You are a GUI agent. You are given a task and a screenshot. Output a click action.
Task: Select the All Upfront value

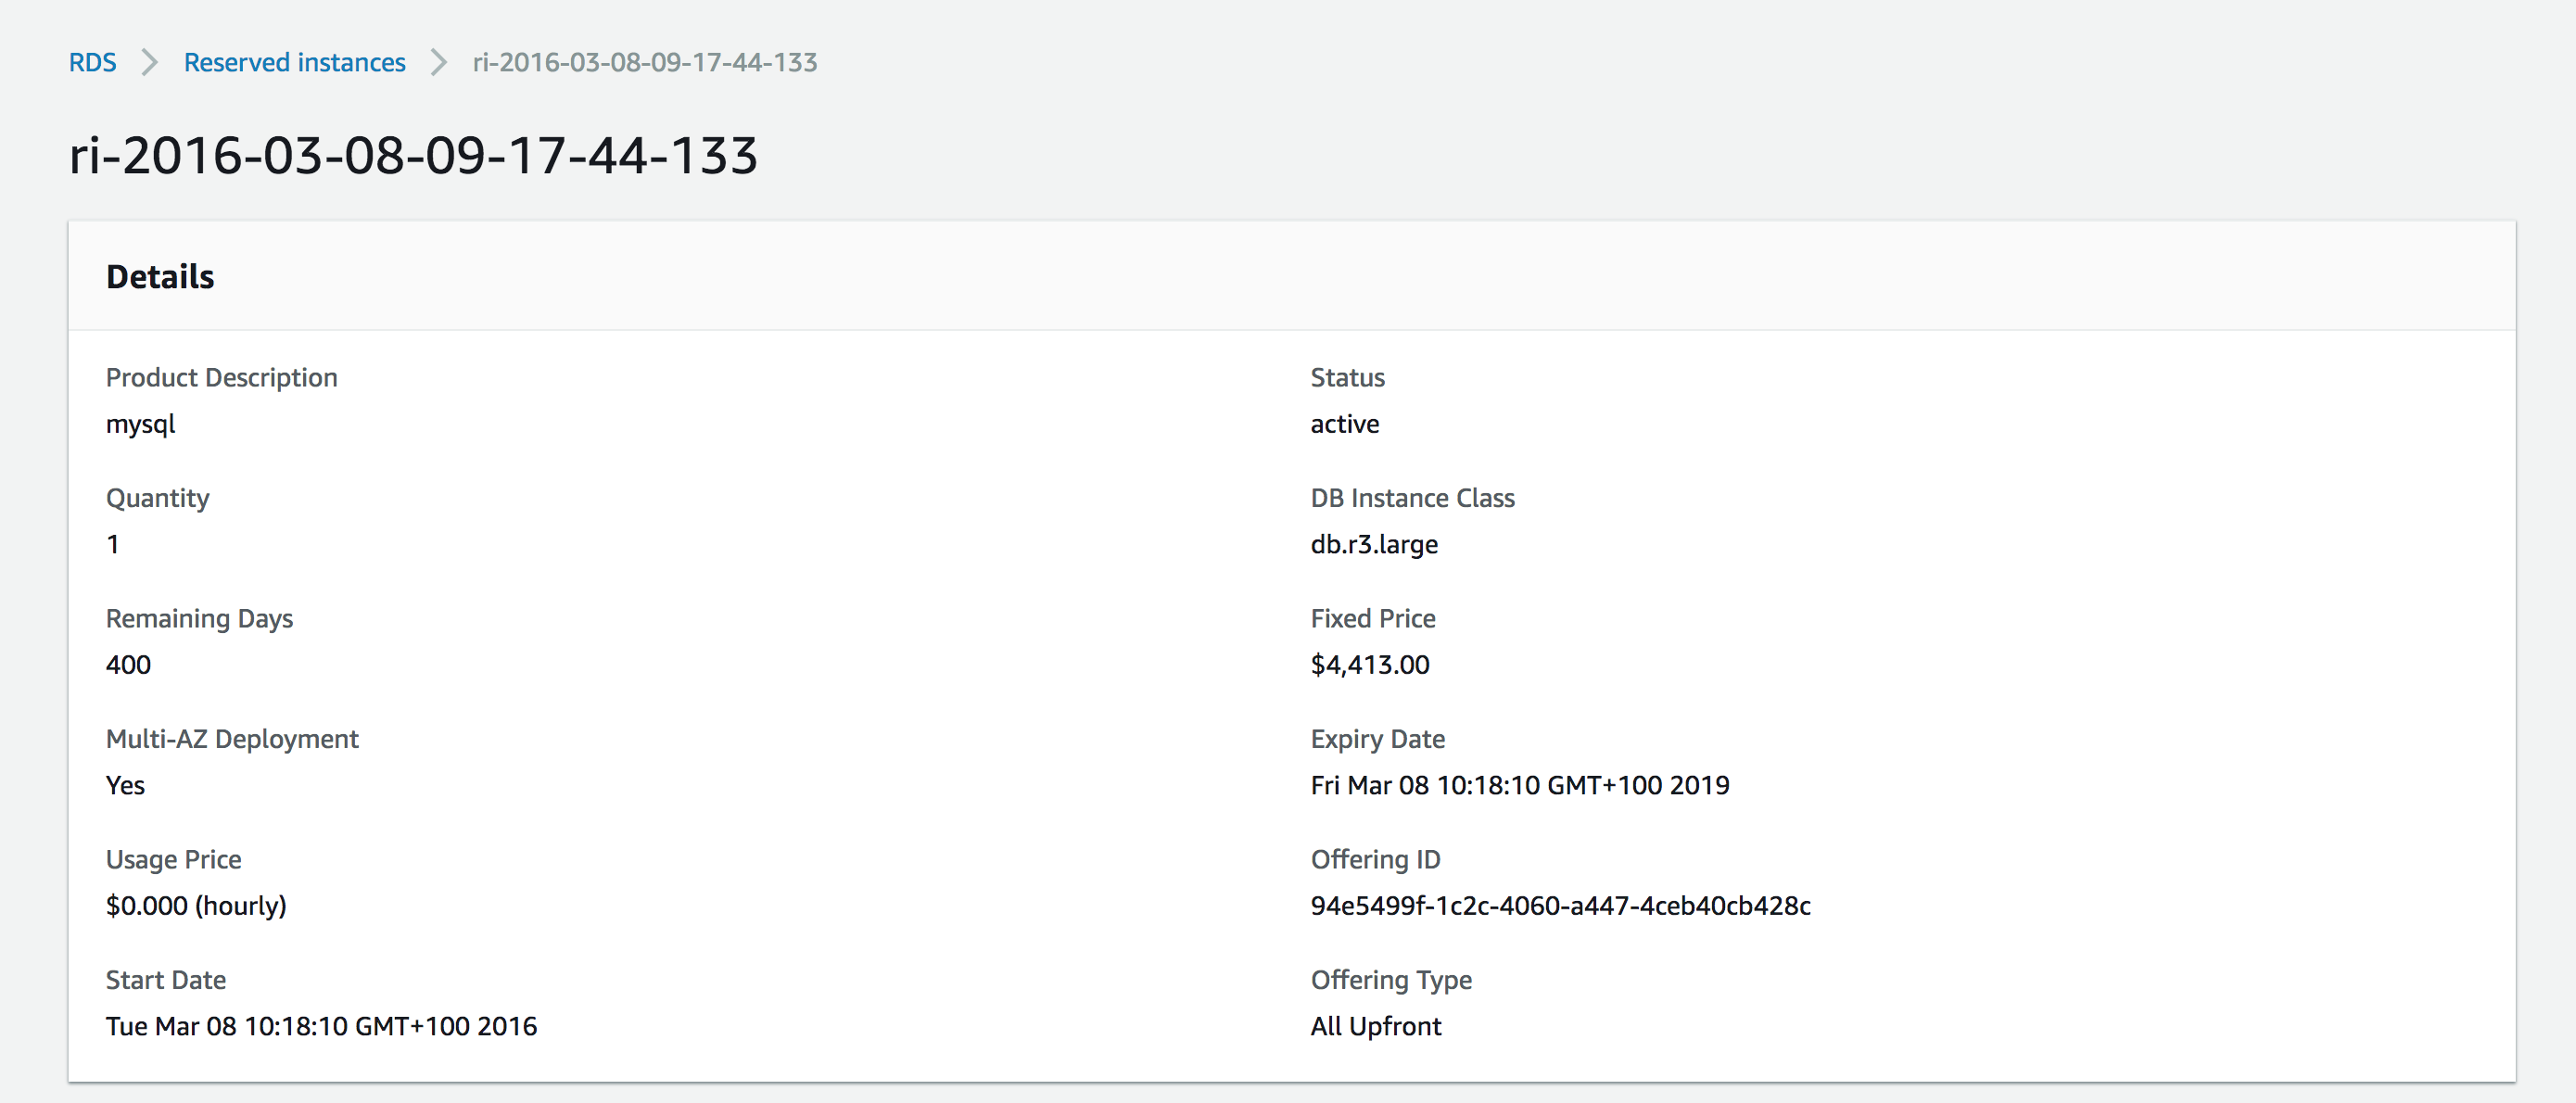click(1375, 1026)
